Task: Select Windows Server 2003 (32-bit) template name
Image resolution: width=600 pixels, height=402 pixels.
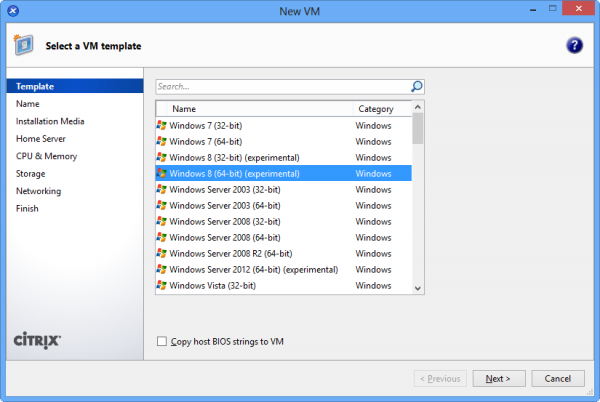Action: pos(225,190)
